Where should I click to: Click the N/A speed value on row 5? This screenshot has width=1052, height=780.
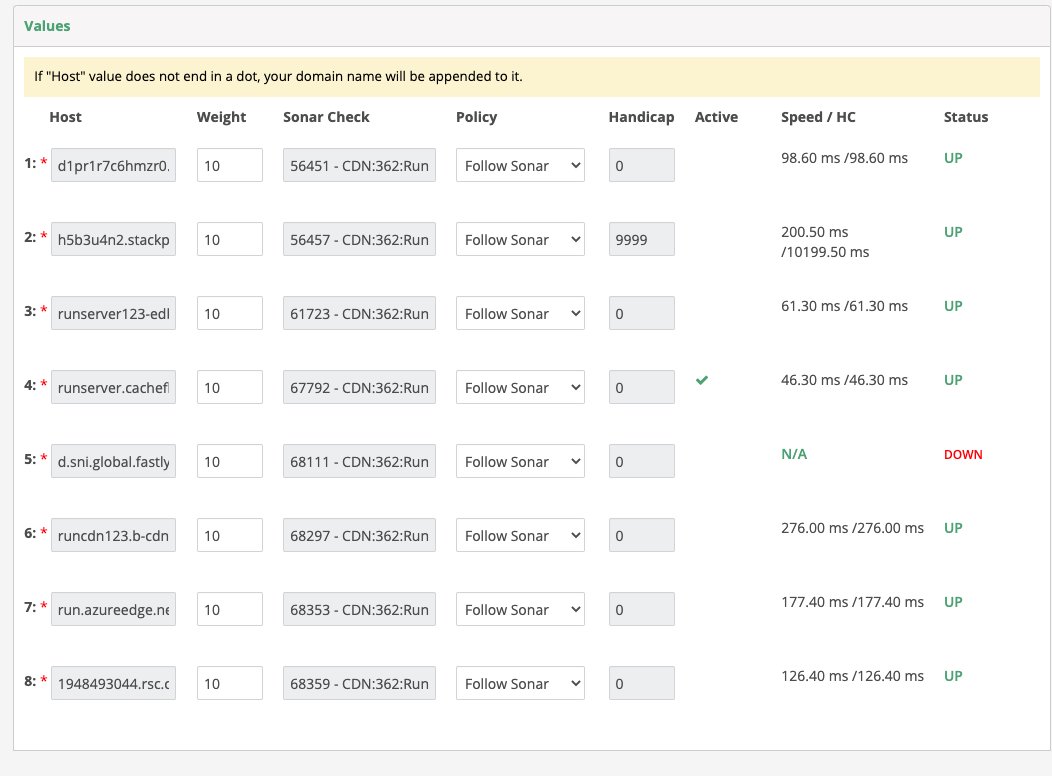[x=794, y=453]
